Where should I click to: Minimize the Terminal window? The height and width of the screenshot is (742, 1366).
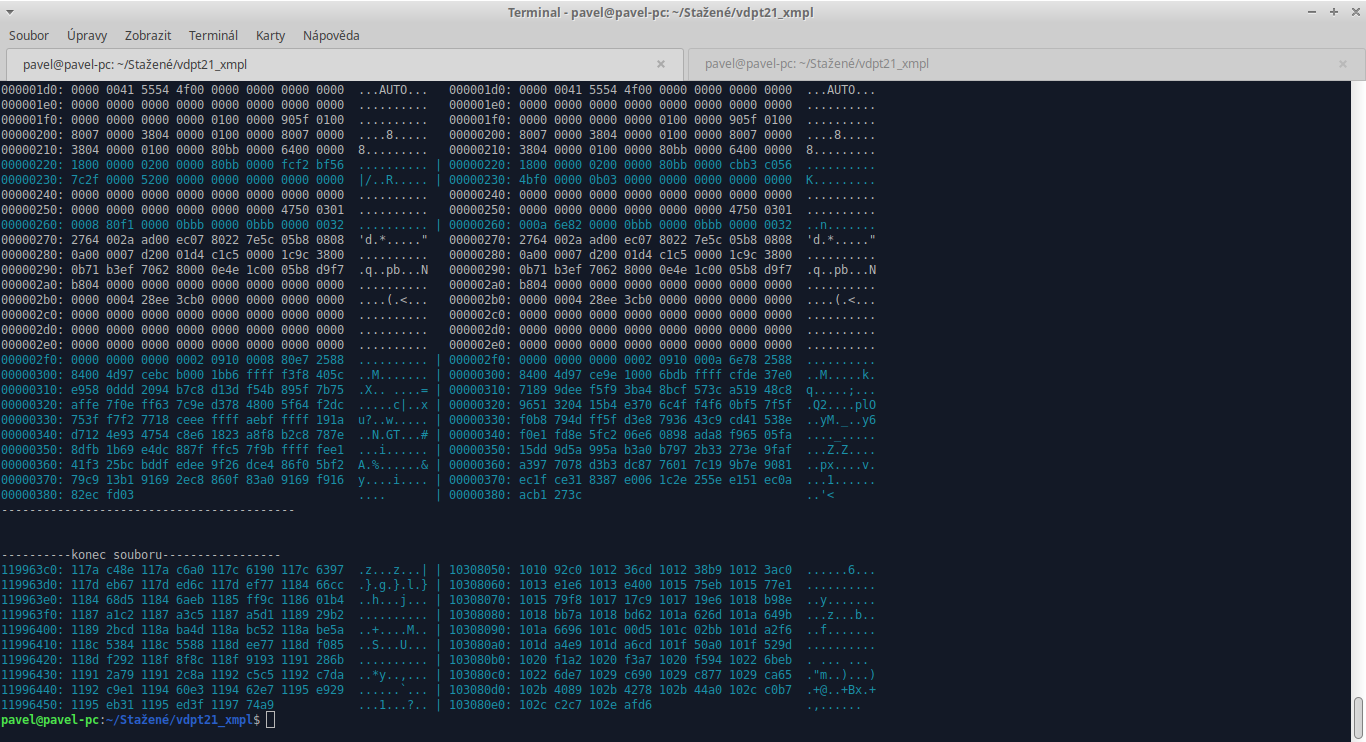[1313, 12]
